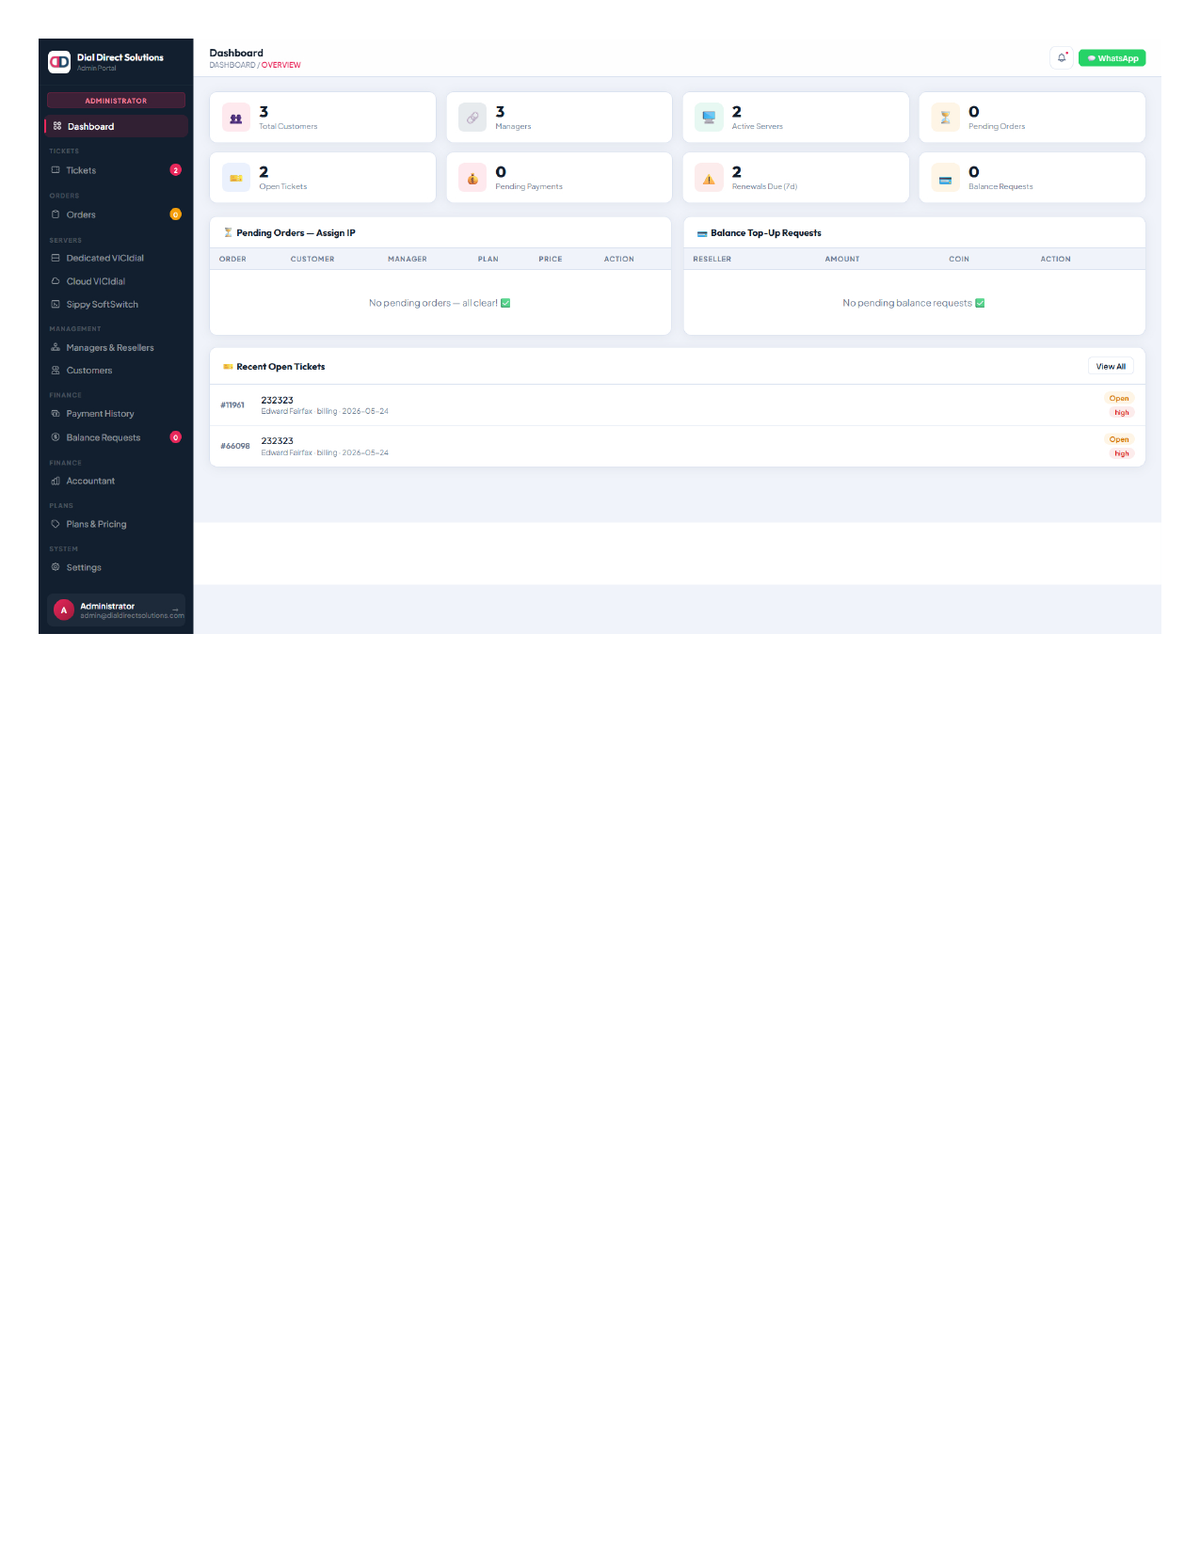Click the admin email in sidebar footer
The height and width of the screenshot is (1552, 1200).
point(132,616)
